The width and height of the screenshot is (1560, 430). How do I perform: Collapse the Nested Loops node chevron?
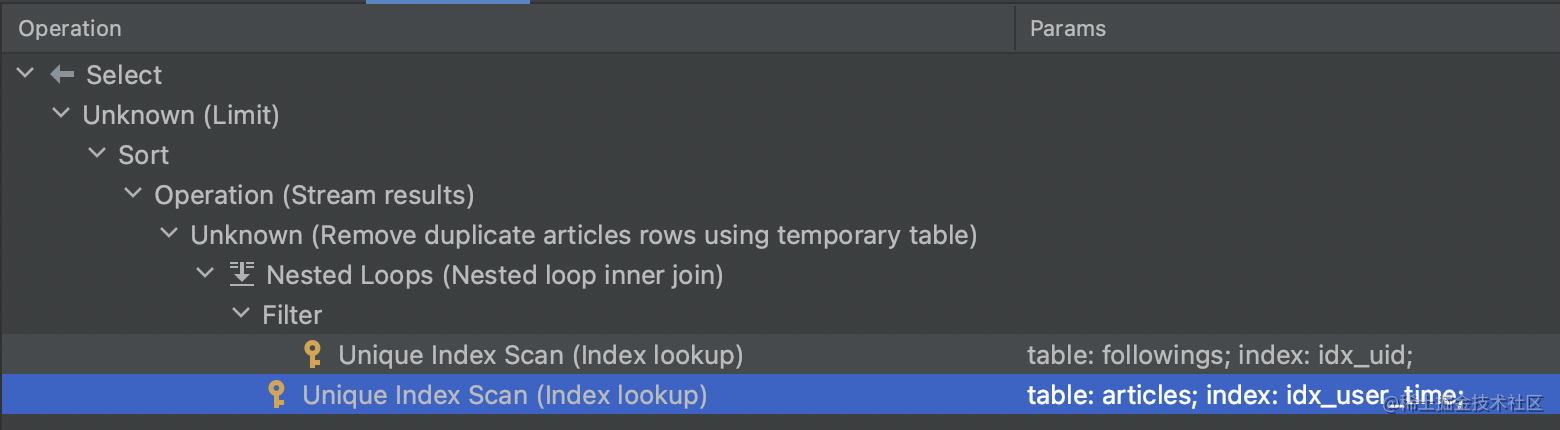(x=206, y=274)
